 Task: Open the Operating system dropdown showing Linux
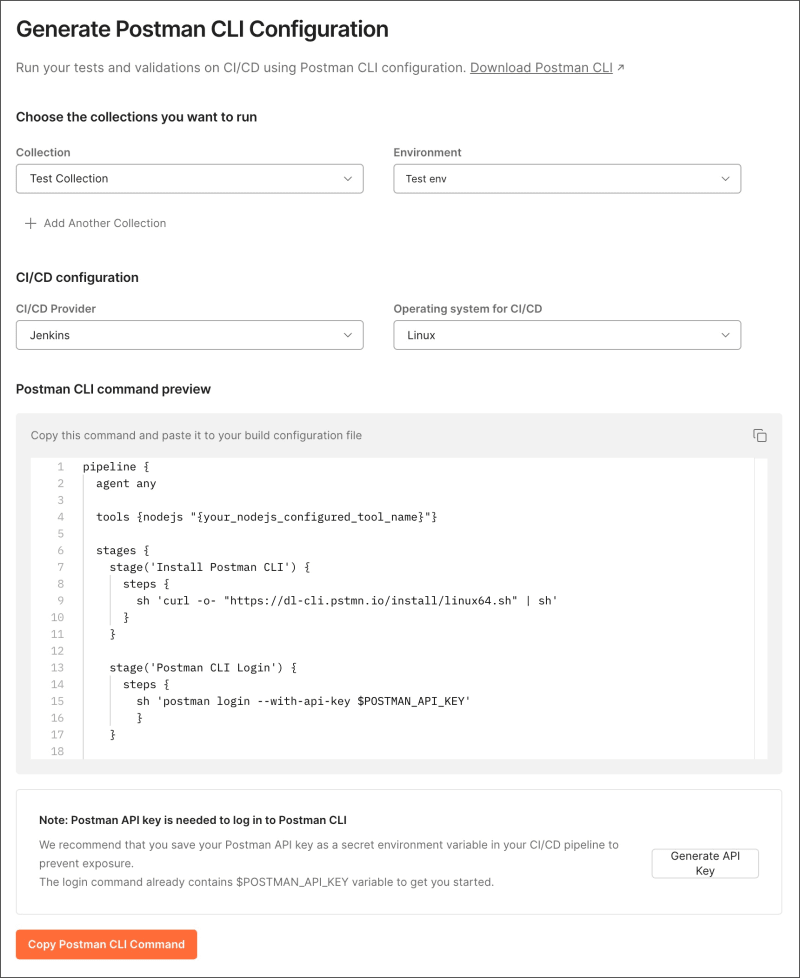coord(567,335)
